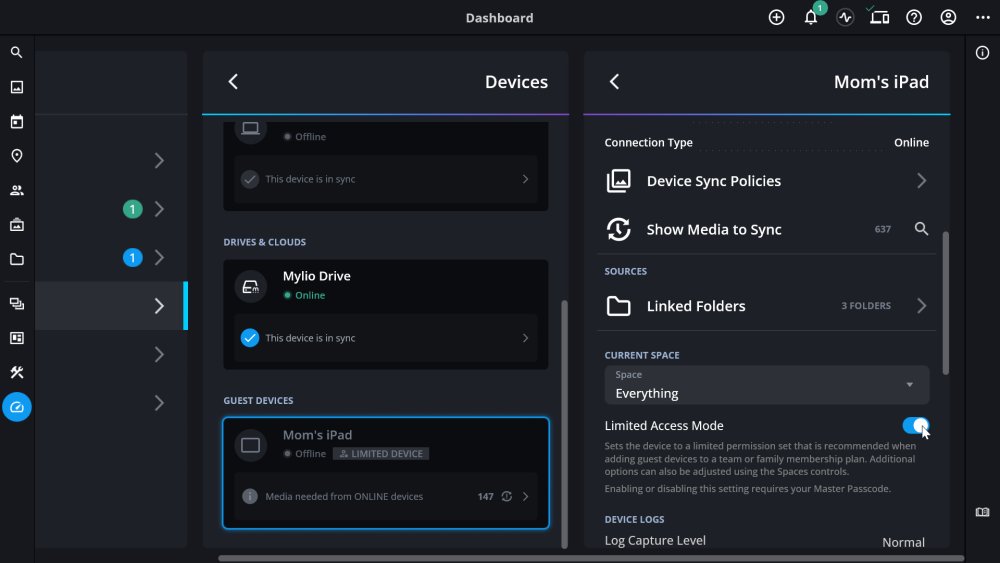1000x563 pixels.
Task: Click the notifications bell icon
Action: pyautogui.click(x=811, y=18)
